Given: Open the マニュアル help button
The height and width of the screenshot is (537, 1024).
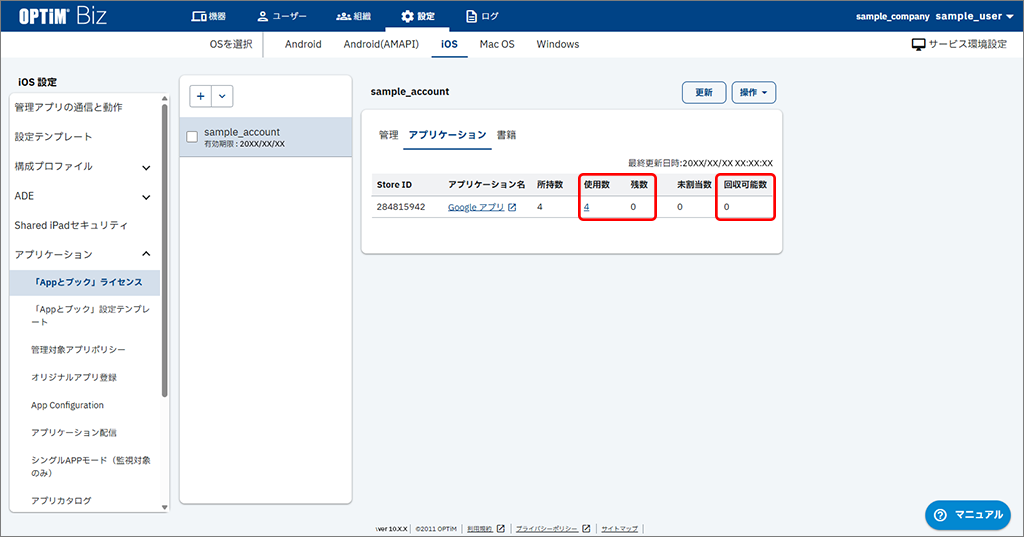Looking at the screenshot, I should (x=968, y=515).
